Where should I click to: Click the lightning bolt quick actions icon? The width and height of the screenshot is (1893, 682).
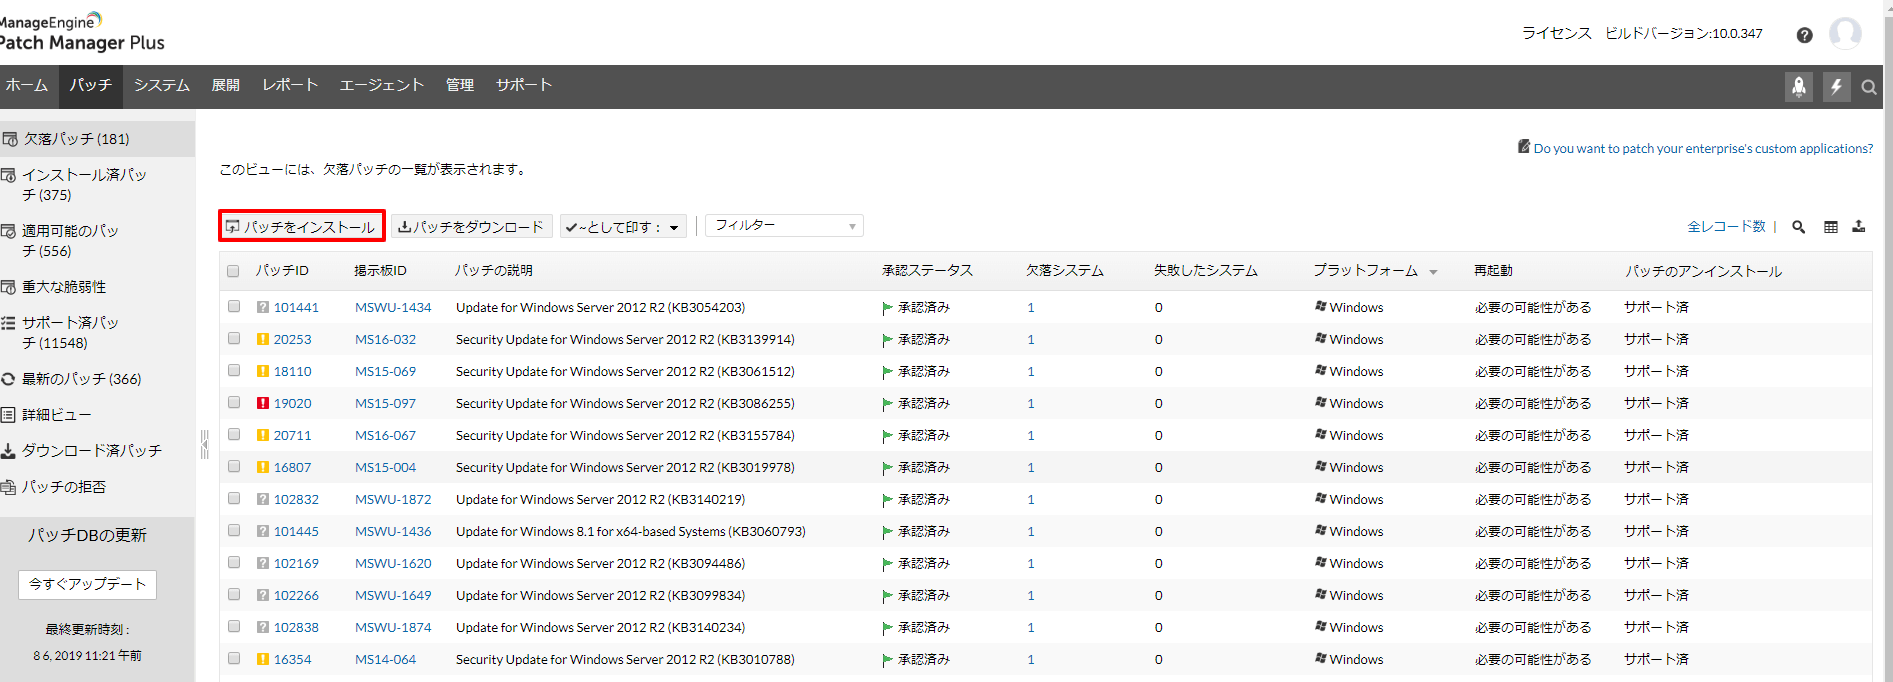click(1835, 87)
